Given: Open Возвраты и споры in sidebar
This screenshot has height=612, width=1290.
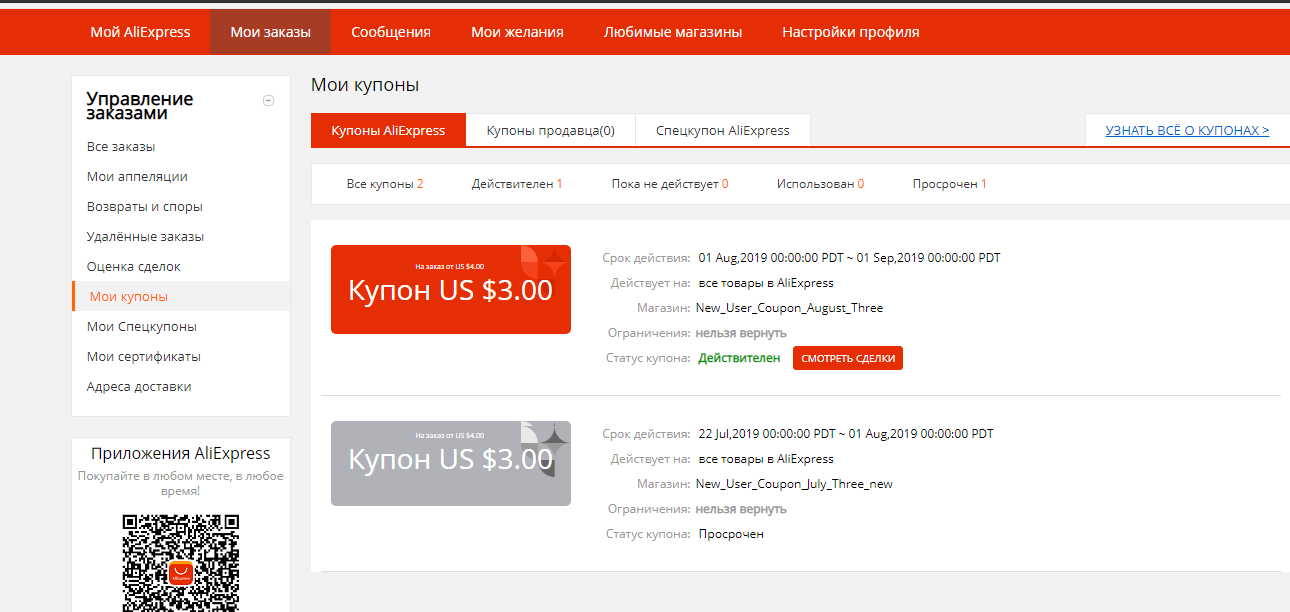Looking at the screenshot, I should 145,207.
